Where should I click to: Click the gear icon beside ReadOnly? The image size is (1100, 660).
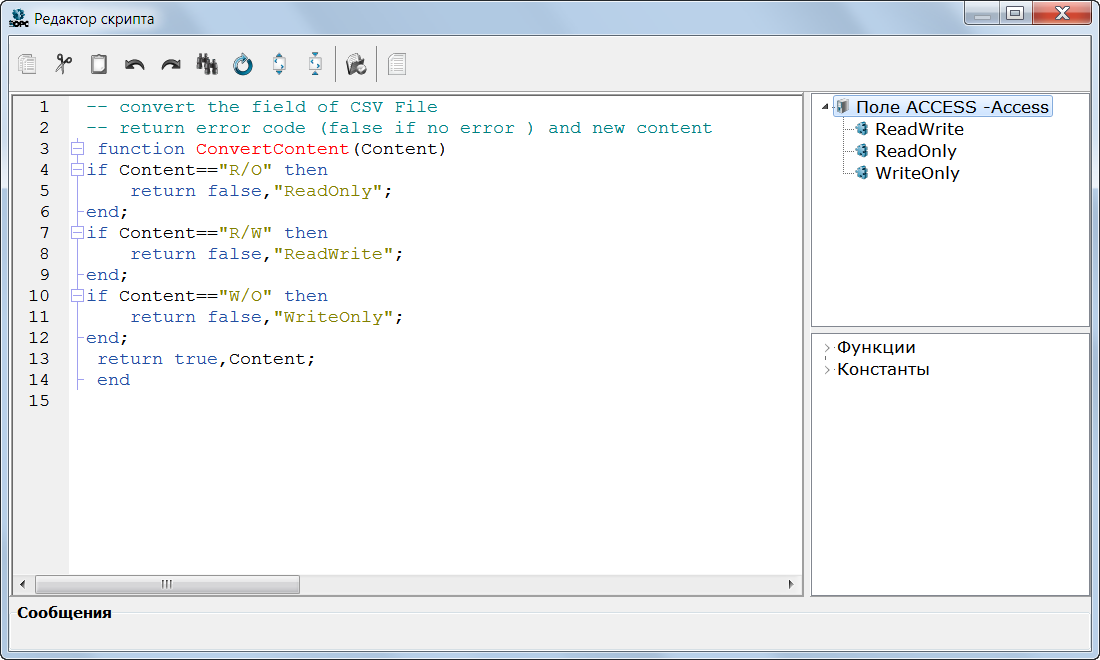pos(862,150)
